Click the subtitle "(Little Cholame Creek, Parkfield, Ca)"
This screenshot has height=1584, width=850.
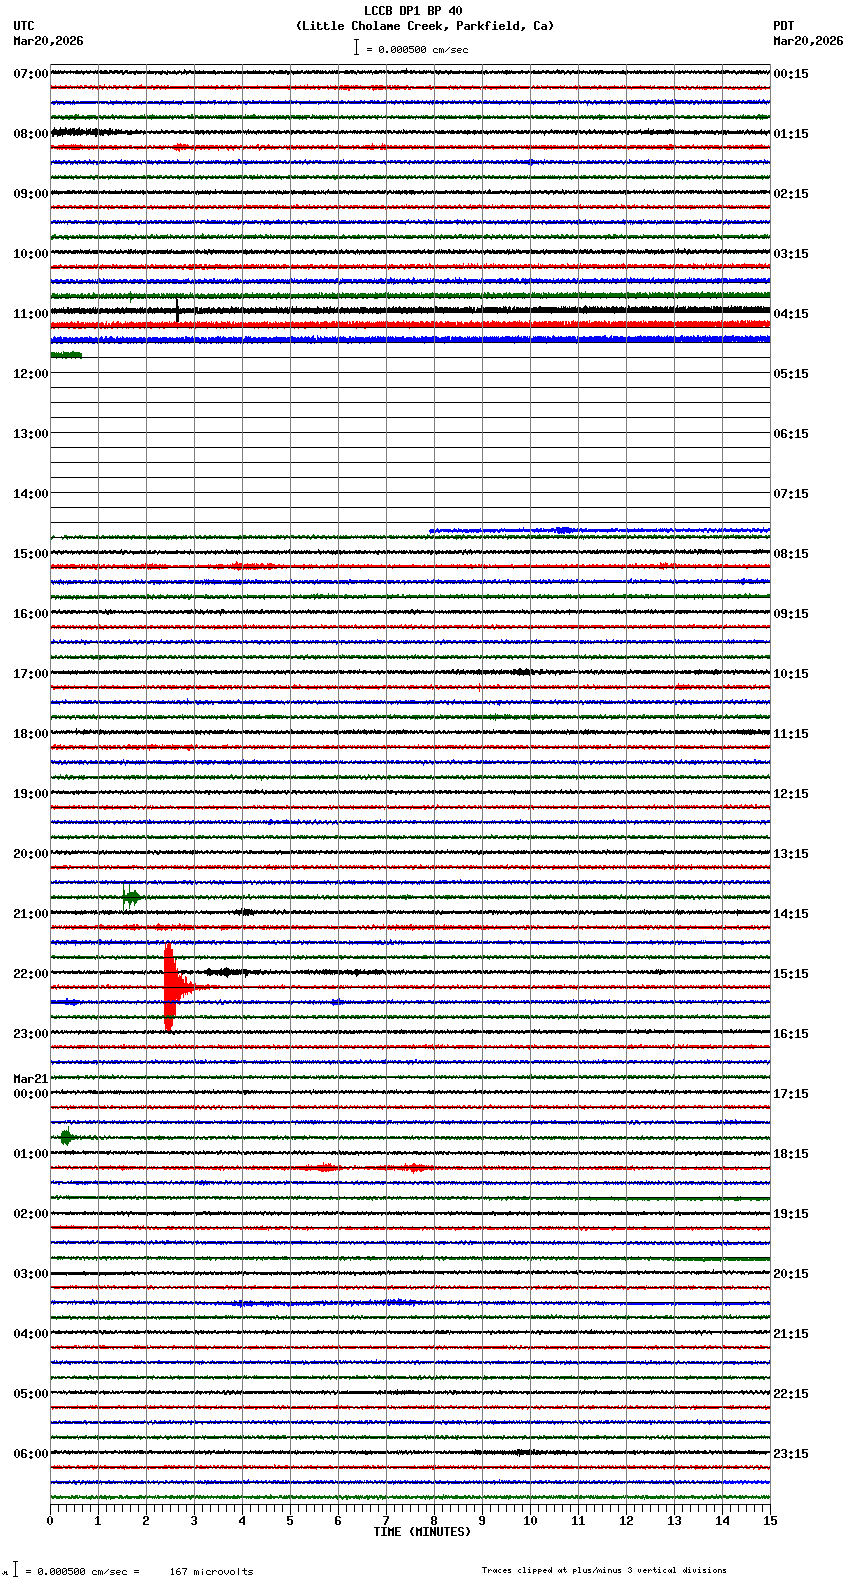[x=425, y=26]
